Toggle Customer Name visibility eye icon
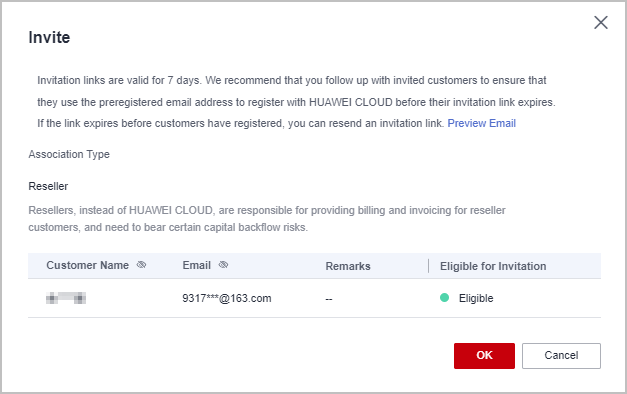The height and width of the screenshot is (394, 627). point(142,265)
